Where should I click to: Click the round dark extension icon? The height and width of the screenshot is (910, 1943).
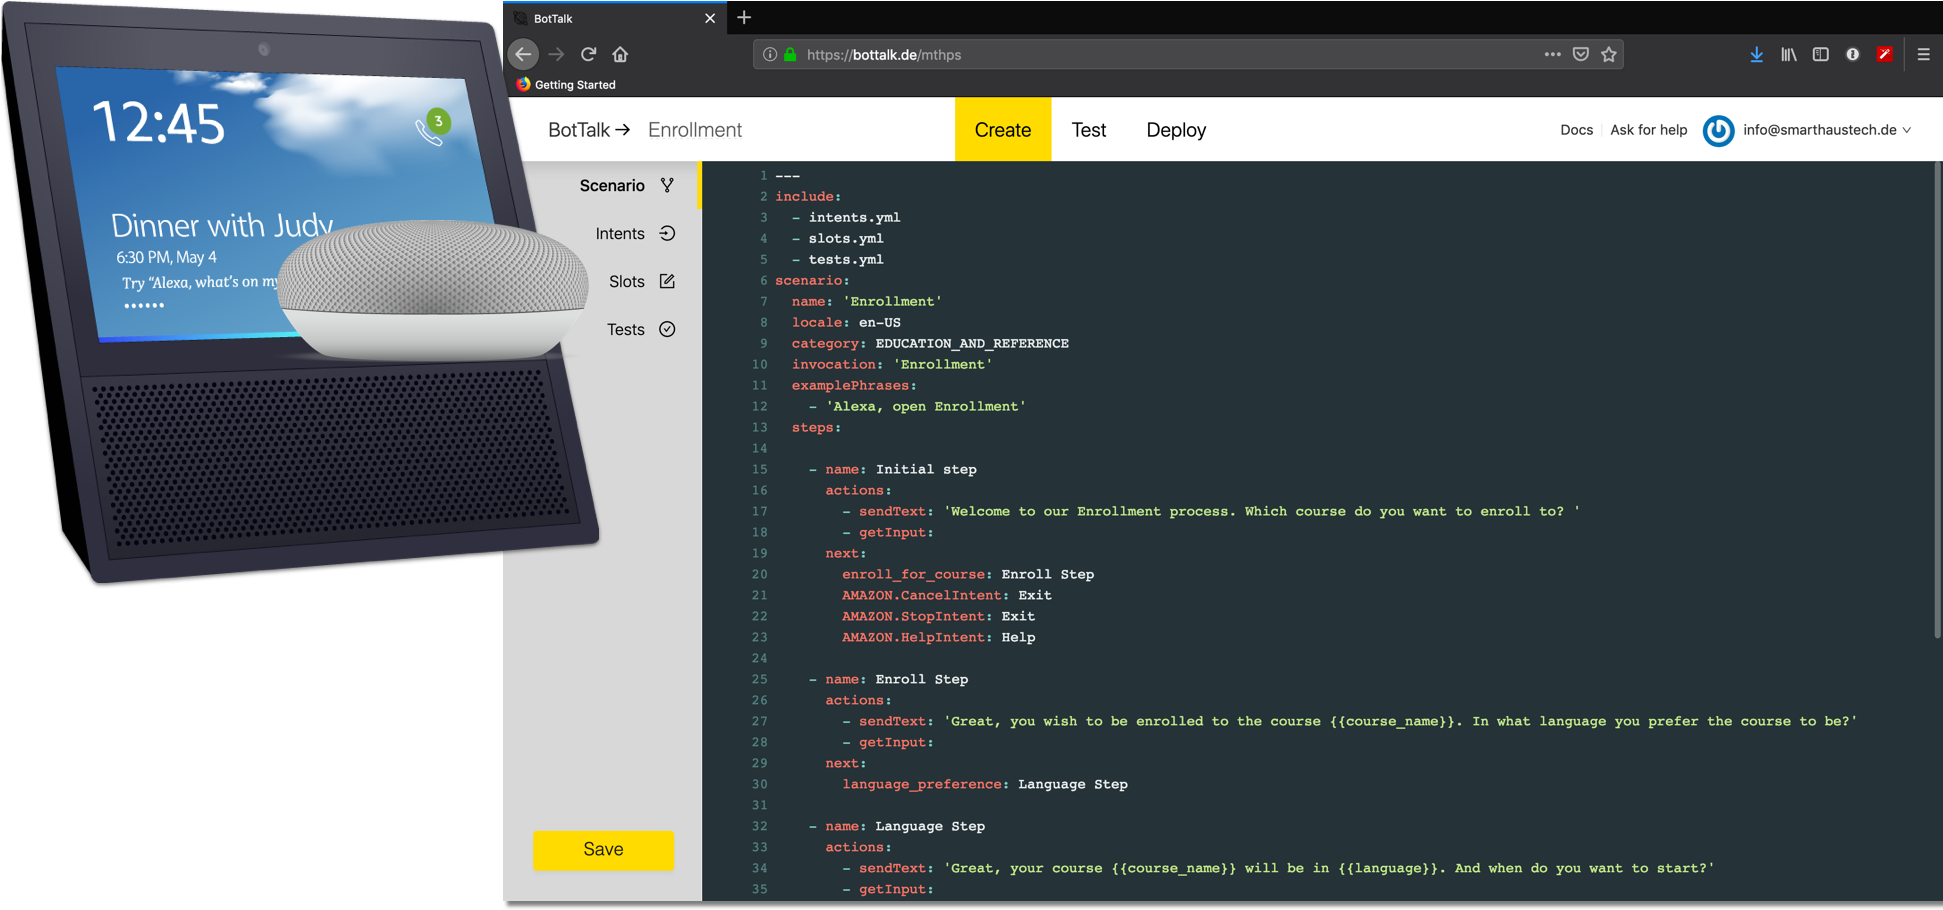(x=1853, y=54)
